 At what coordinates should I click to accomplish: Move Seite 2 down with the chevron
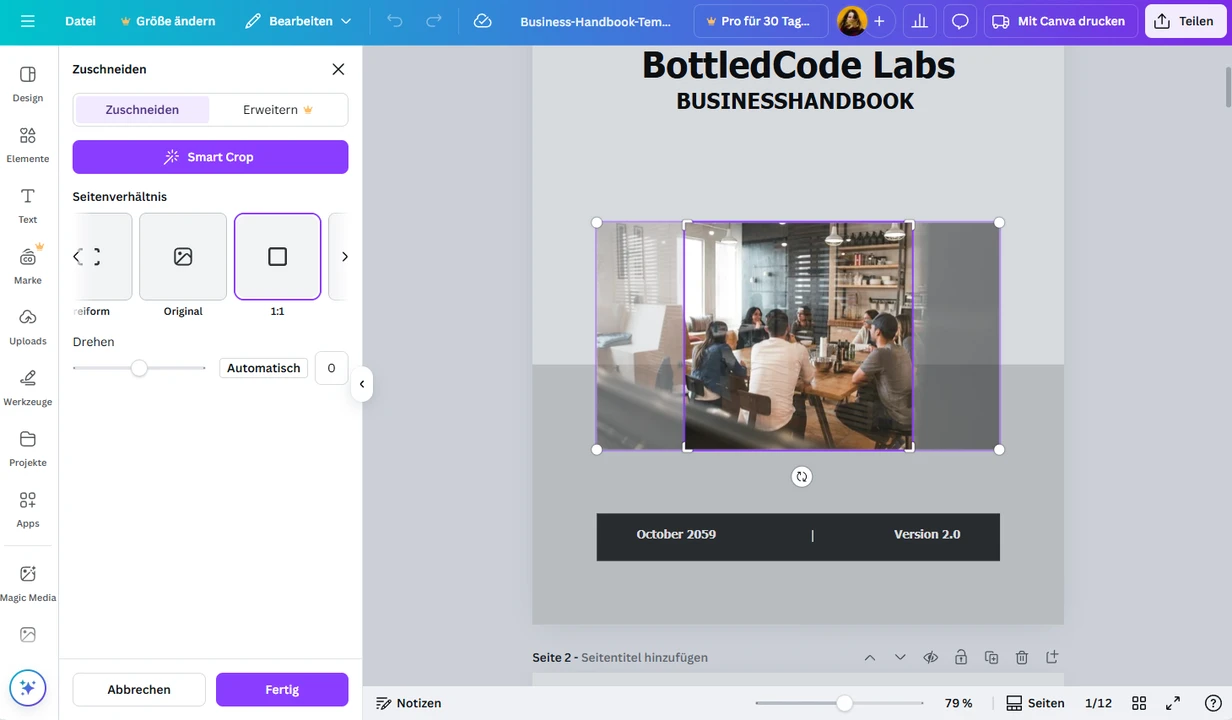[x=900, y=657]
